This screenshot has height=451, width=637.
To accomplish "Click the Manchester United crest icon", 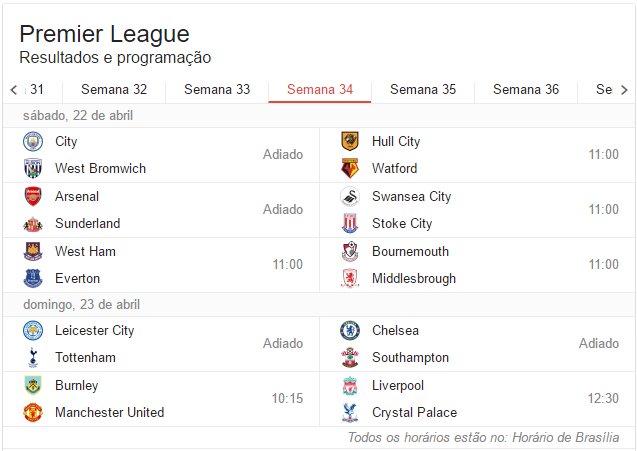I will click(x=33, y=412).
